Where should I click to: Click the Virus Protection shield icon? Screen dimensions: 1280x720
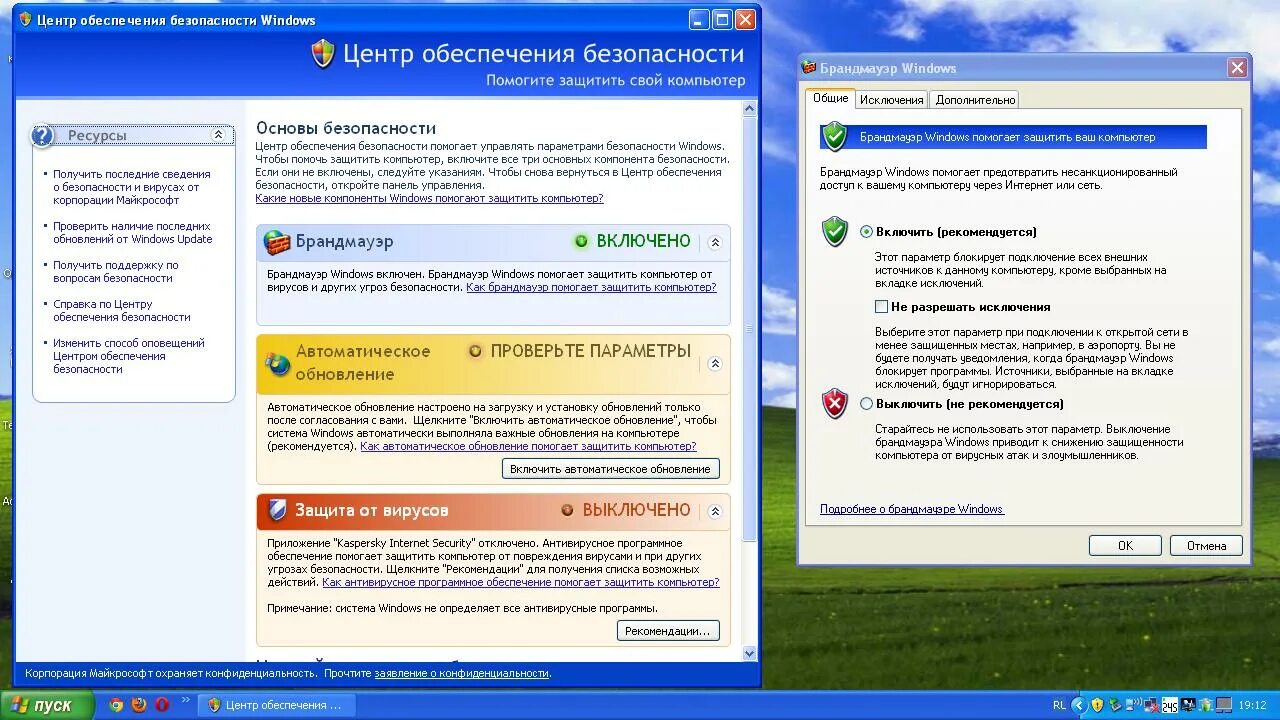(277, 510)
